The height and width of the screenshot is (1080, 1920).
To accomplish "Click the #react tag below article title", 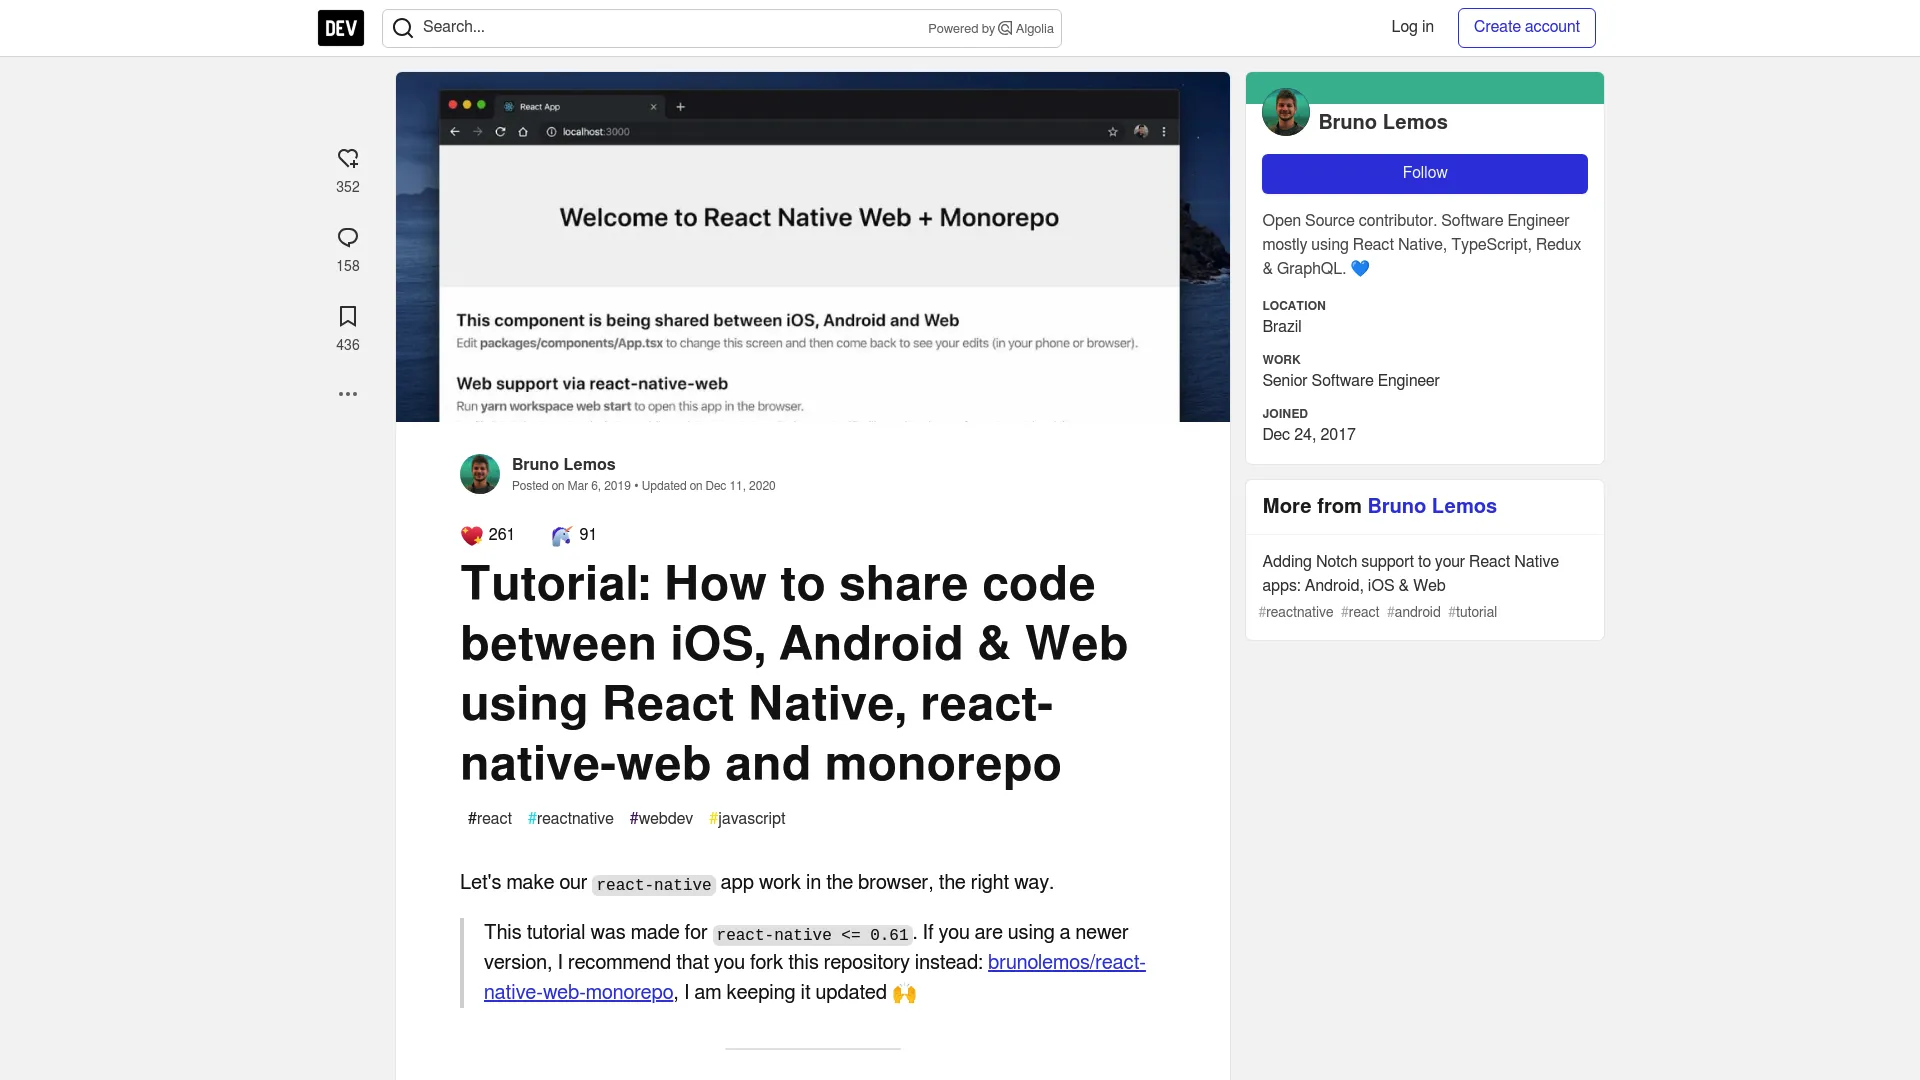I will click(x=489, y=819).
